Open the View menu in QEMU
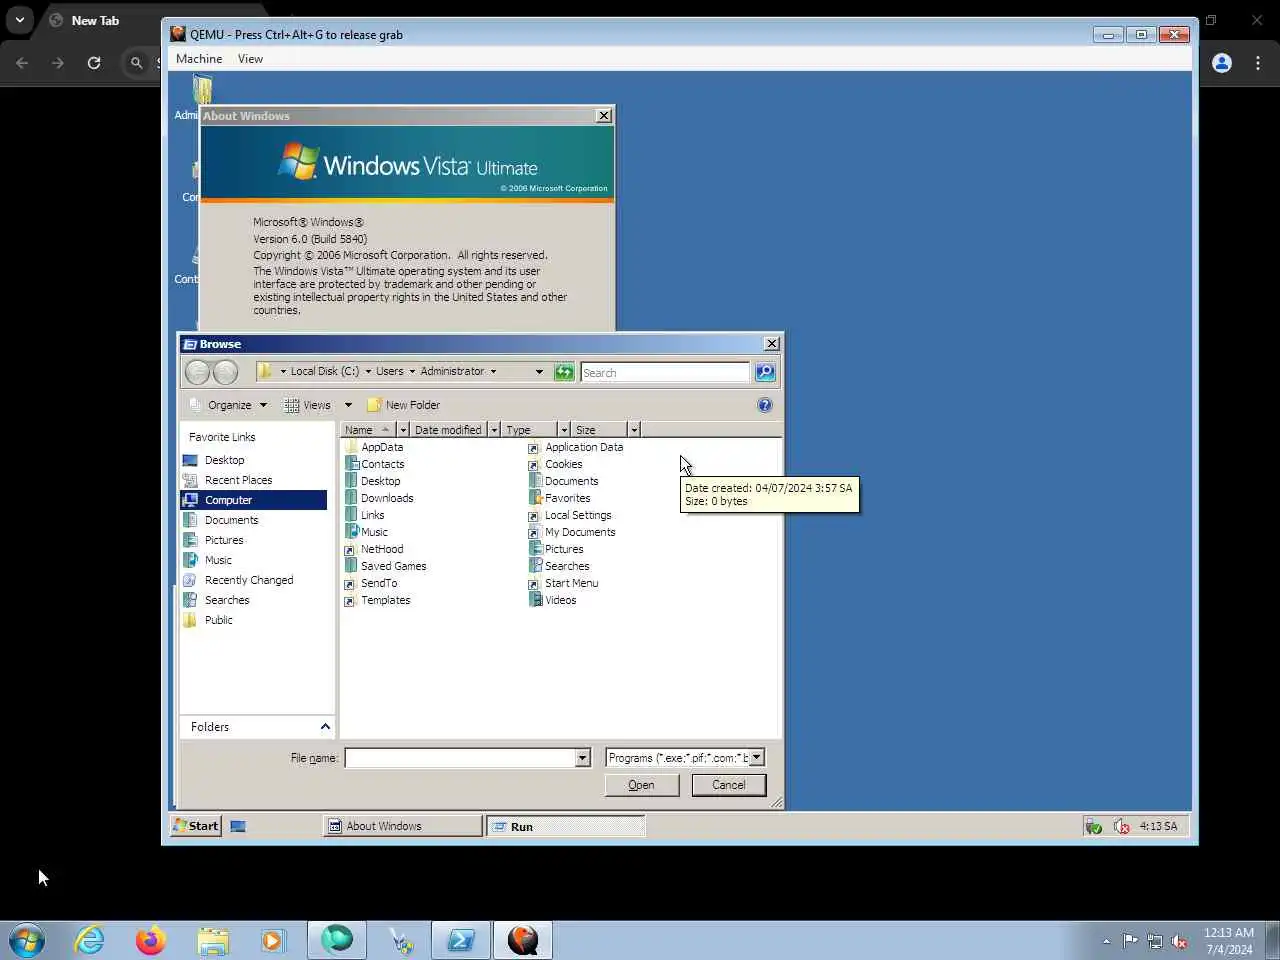This screenshot has height=960, width=1280. click(x=250, y=59)
